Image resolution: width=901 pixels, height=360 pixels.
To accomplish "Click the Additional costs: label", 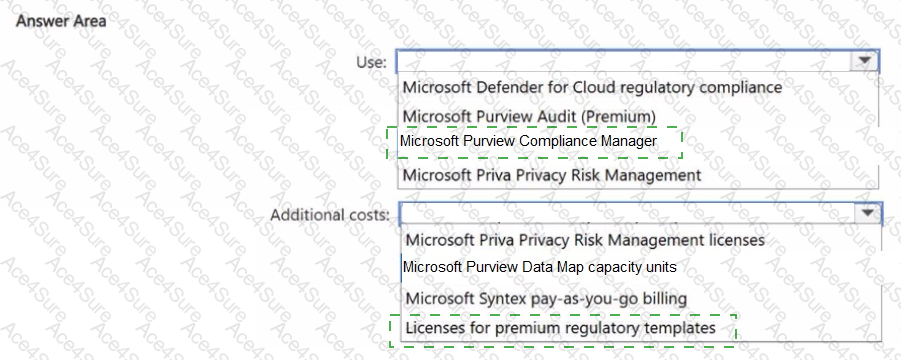I will click(x=330, y=215).
